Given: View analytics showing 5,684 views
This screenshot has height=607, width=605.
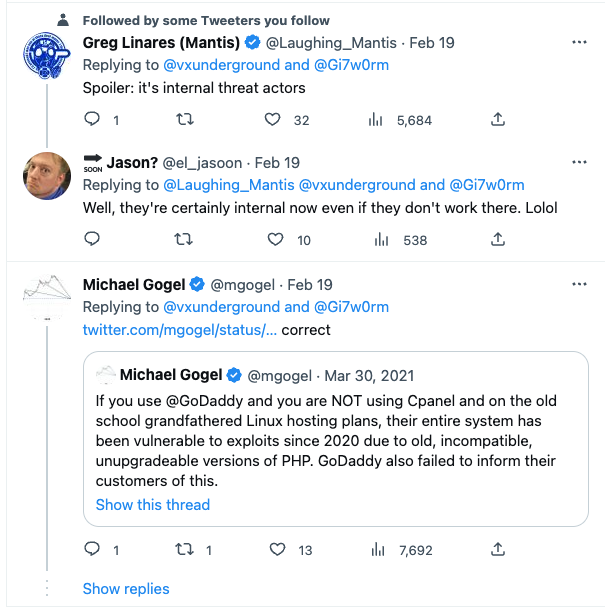Looking at the screenshot, I should (x=378, y=120).
